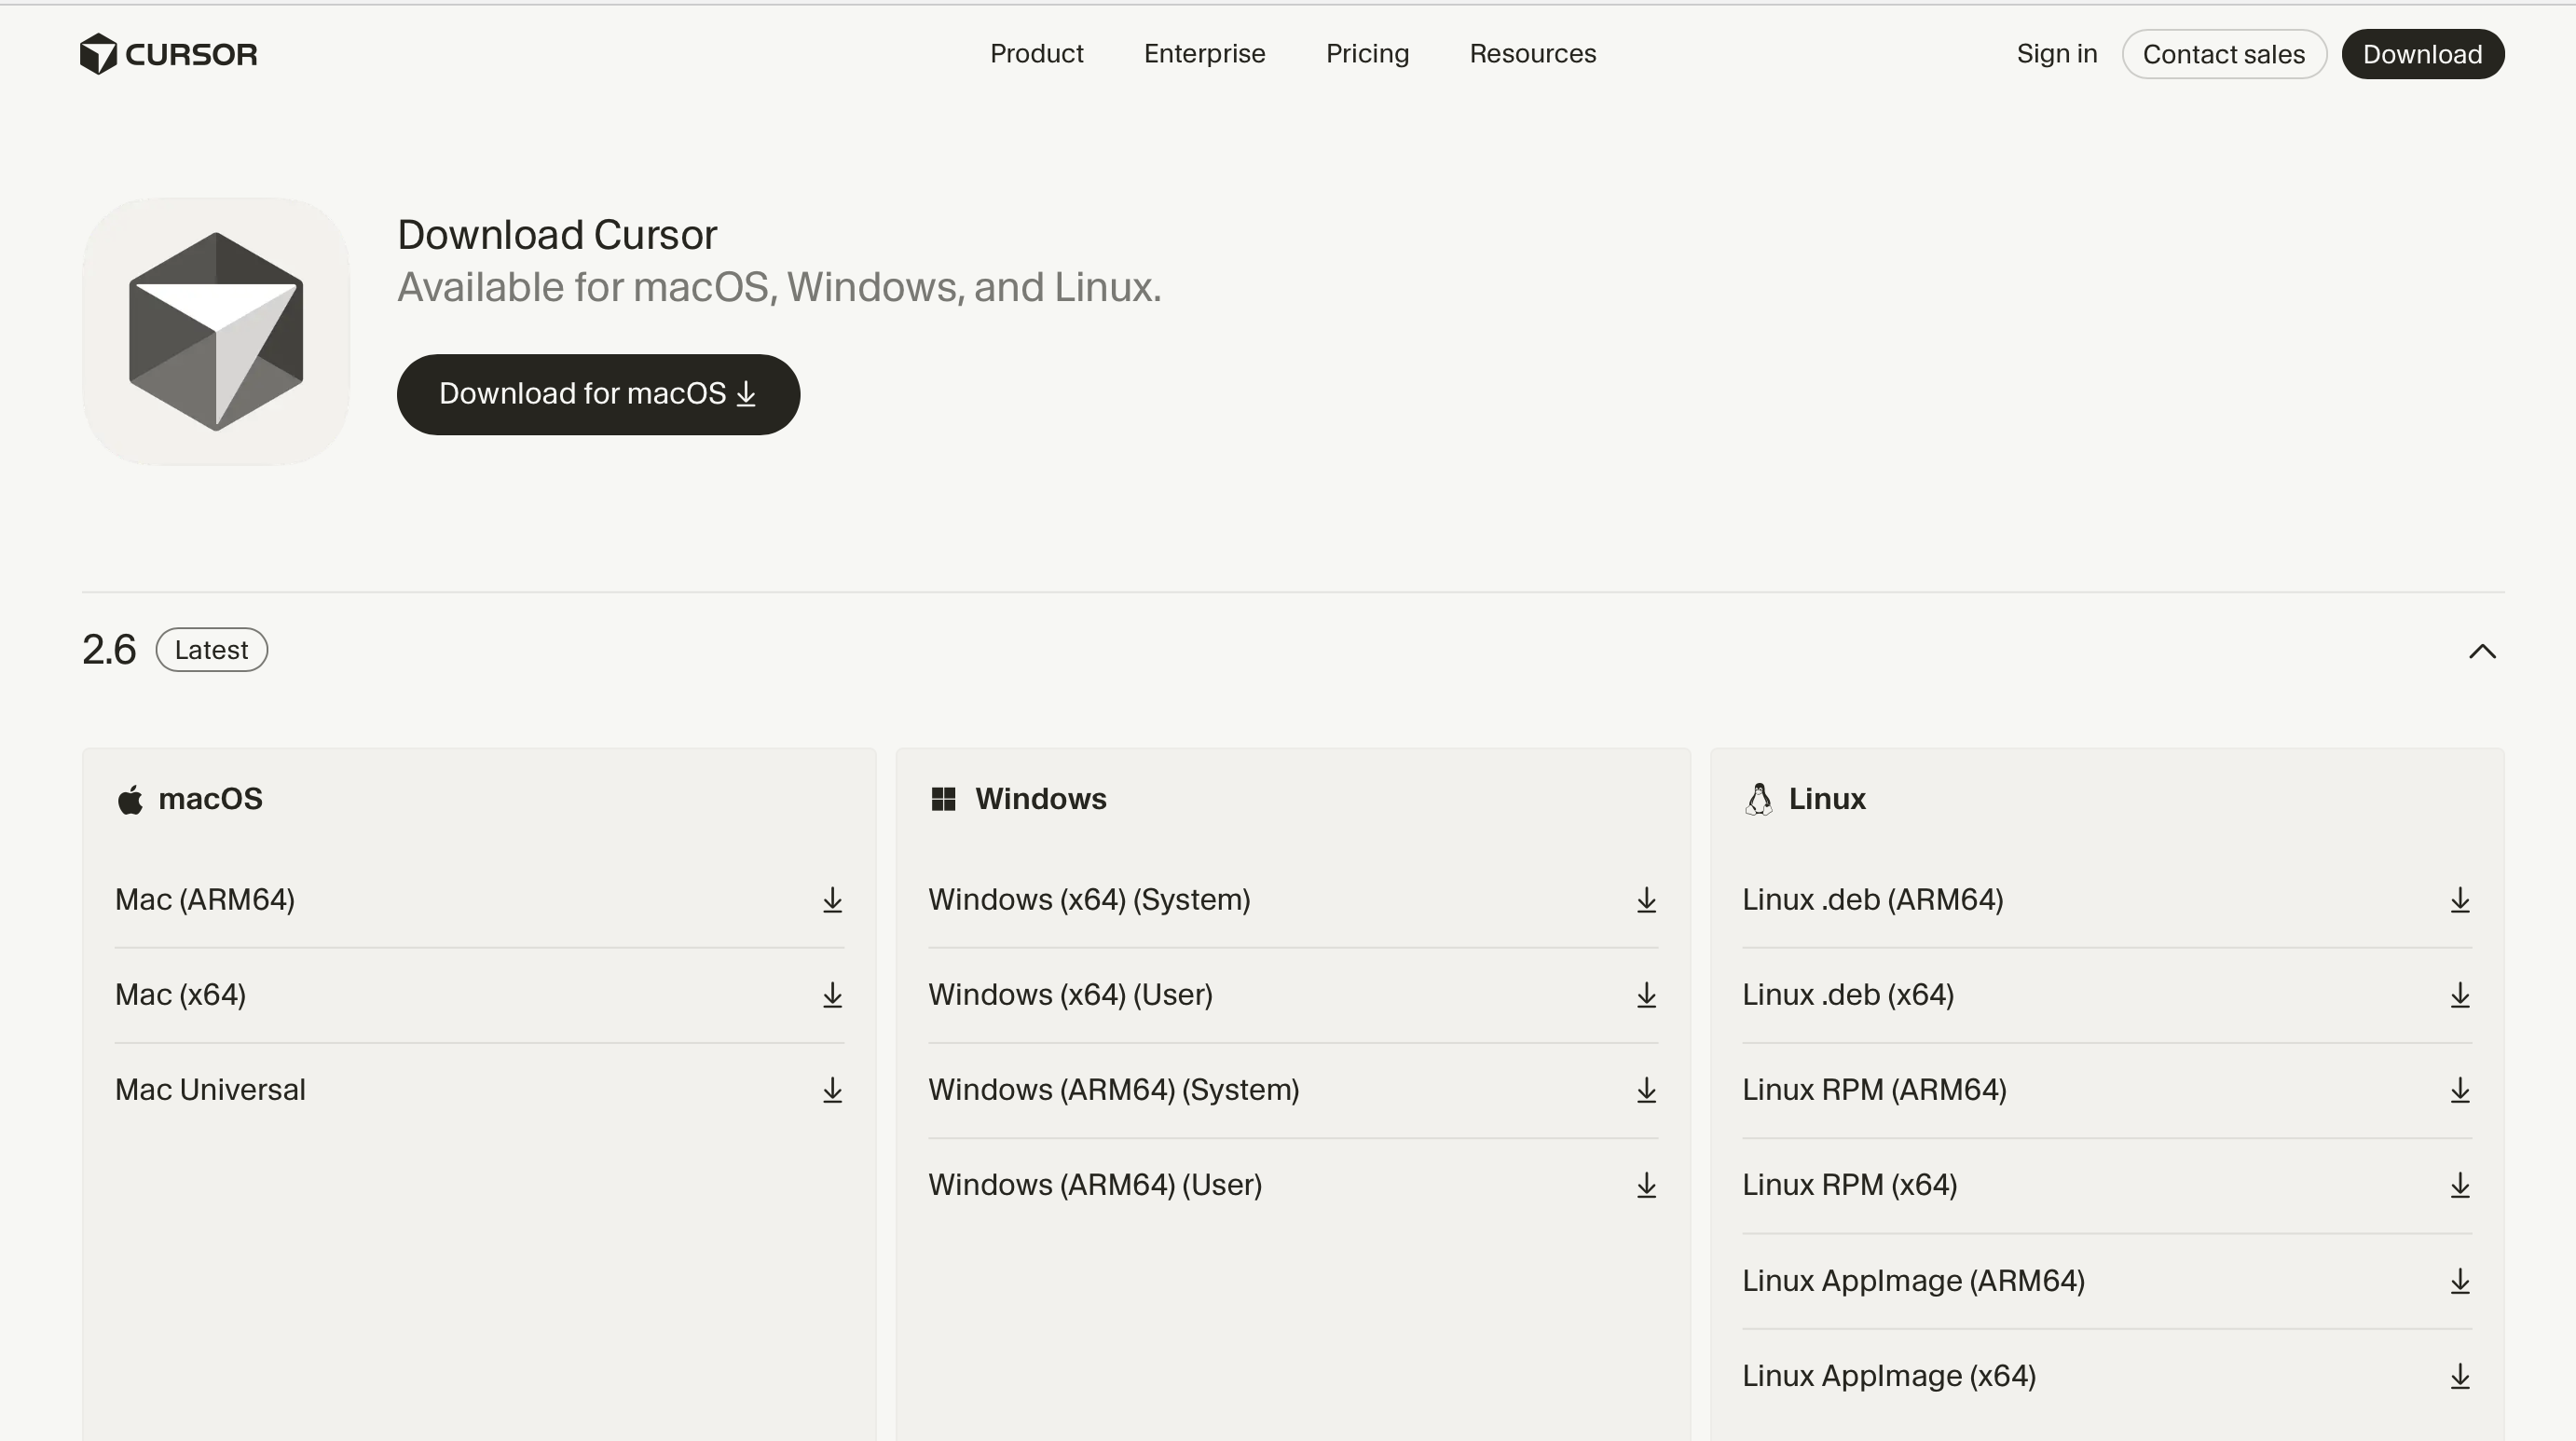The image size is (2576, 1441).
Task: Click download icon for Linux .deb (x64)
Action: click(x=2460, y=995)
